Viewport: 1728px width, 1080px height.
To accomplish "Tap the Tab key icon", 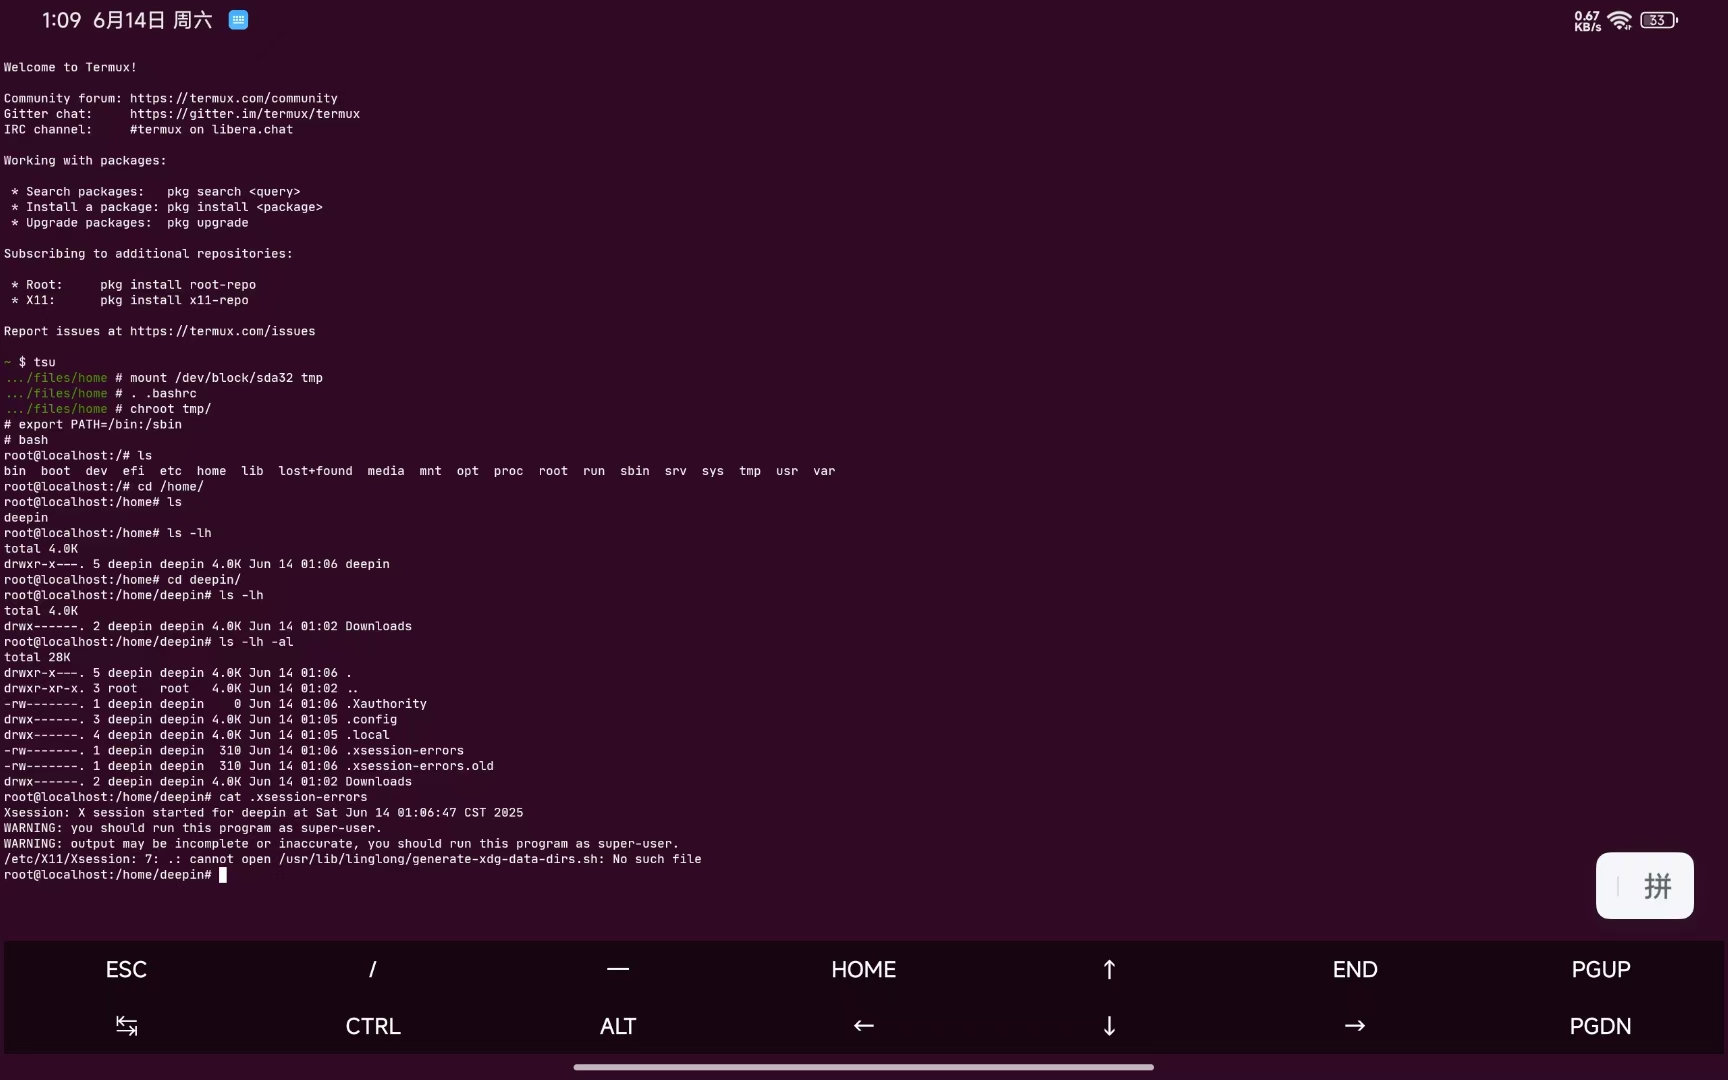I will (126, 1026).
